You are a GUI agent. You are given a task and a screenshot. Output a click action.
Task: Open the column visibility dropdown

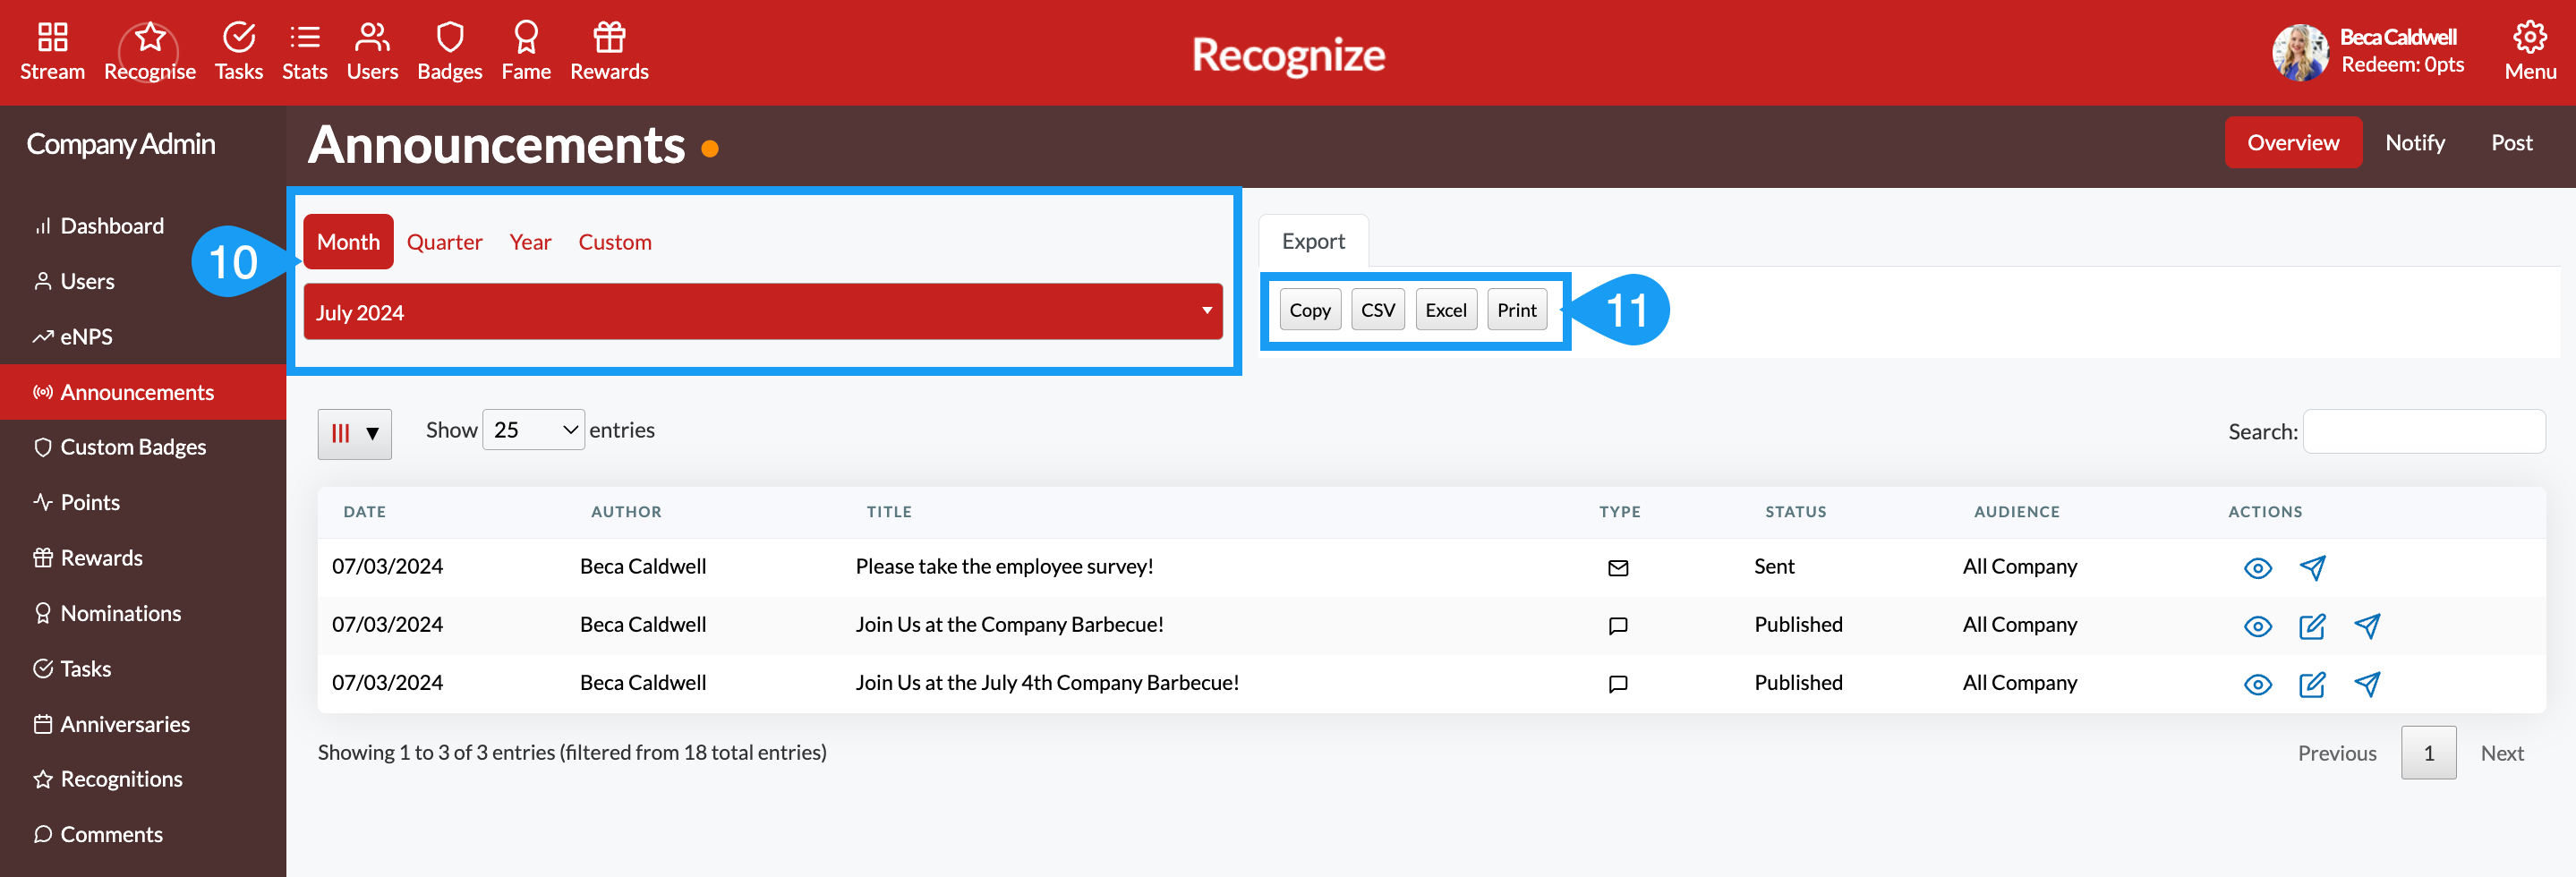[354, 433]
